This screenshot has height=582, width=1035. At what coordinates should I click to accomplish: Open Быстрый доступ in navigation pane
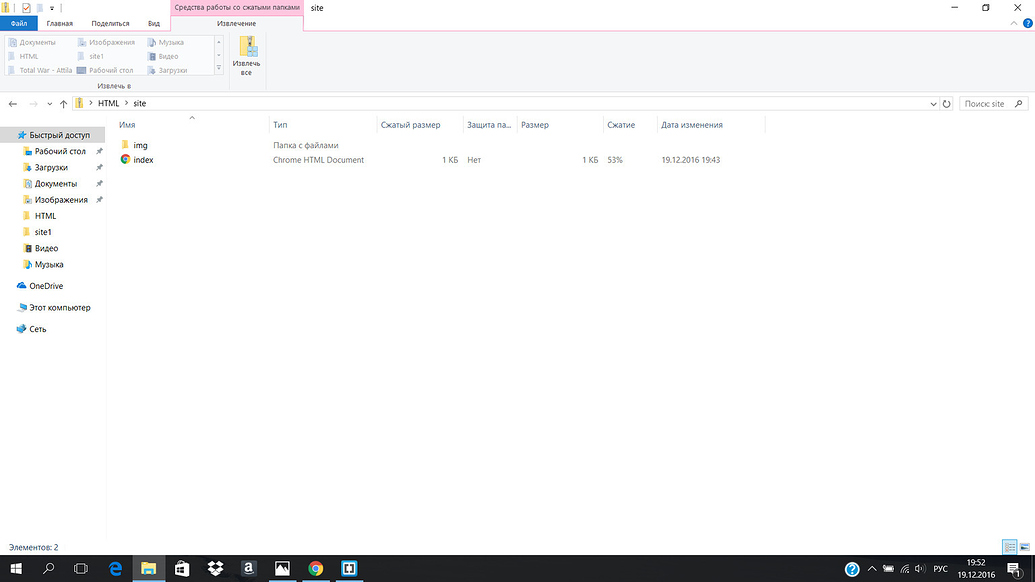click(x=53, y=135)
